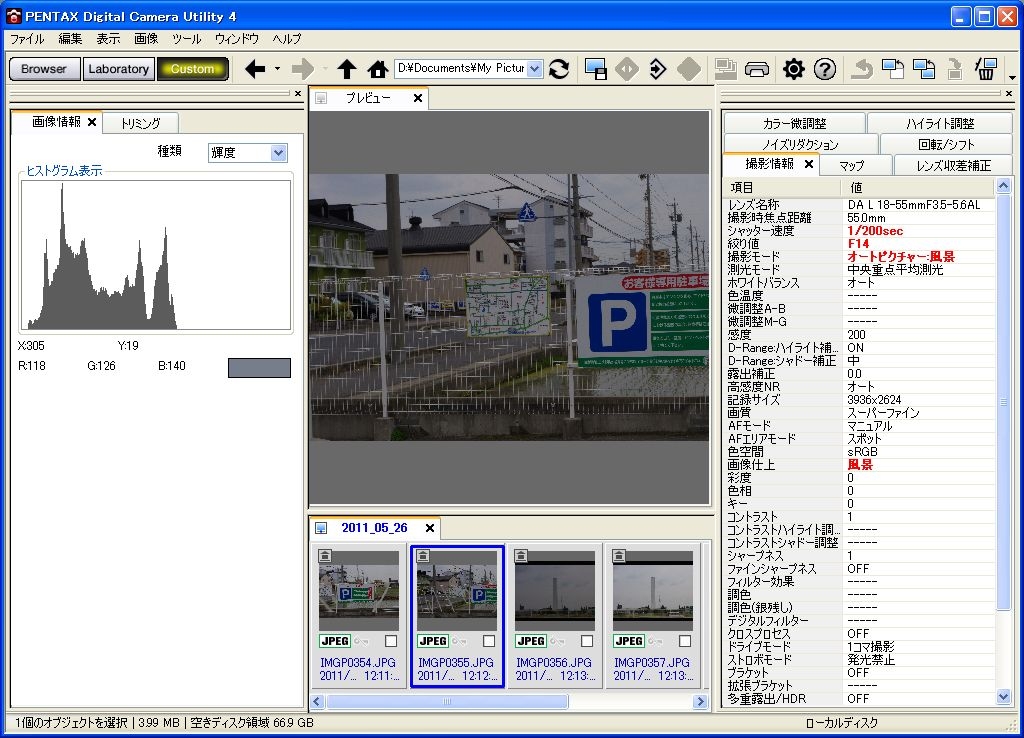Open the ツール menu
Viewport: 1024px width, 738px height.
click(186, 39)
